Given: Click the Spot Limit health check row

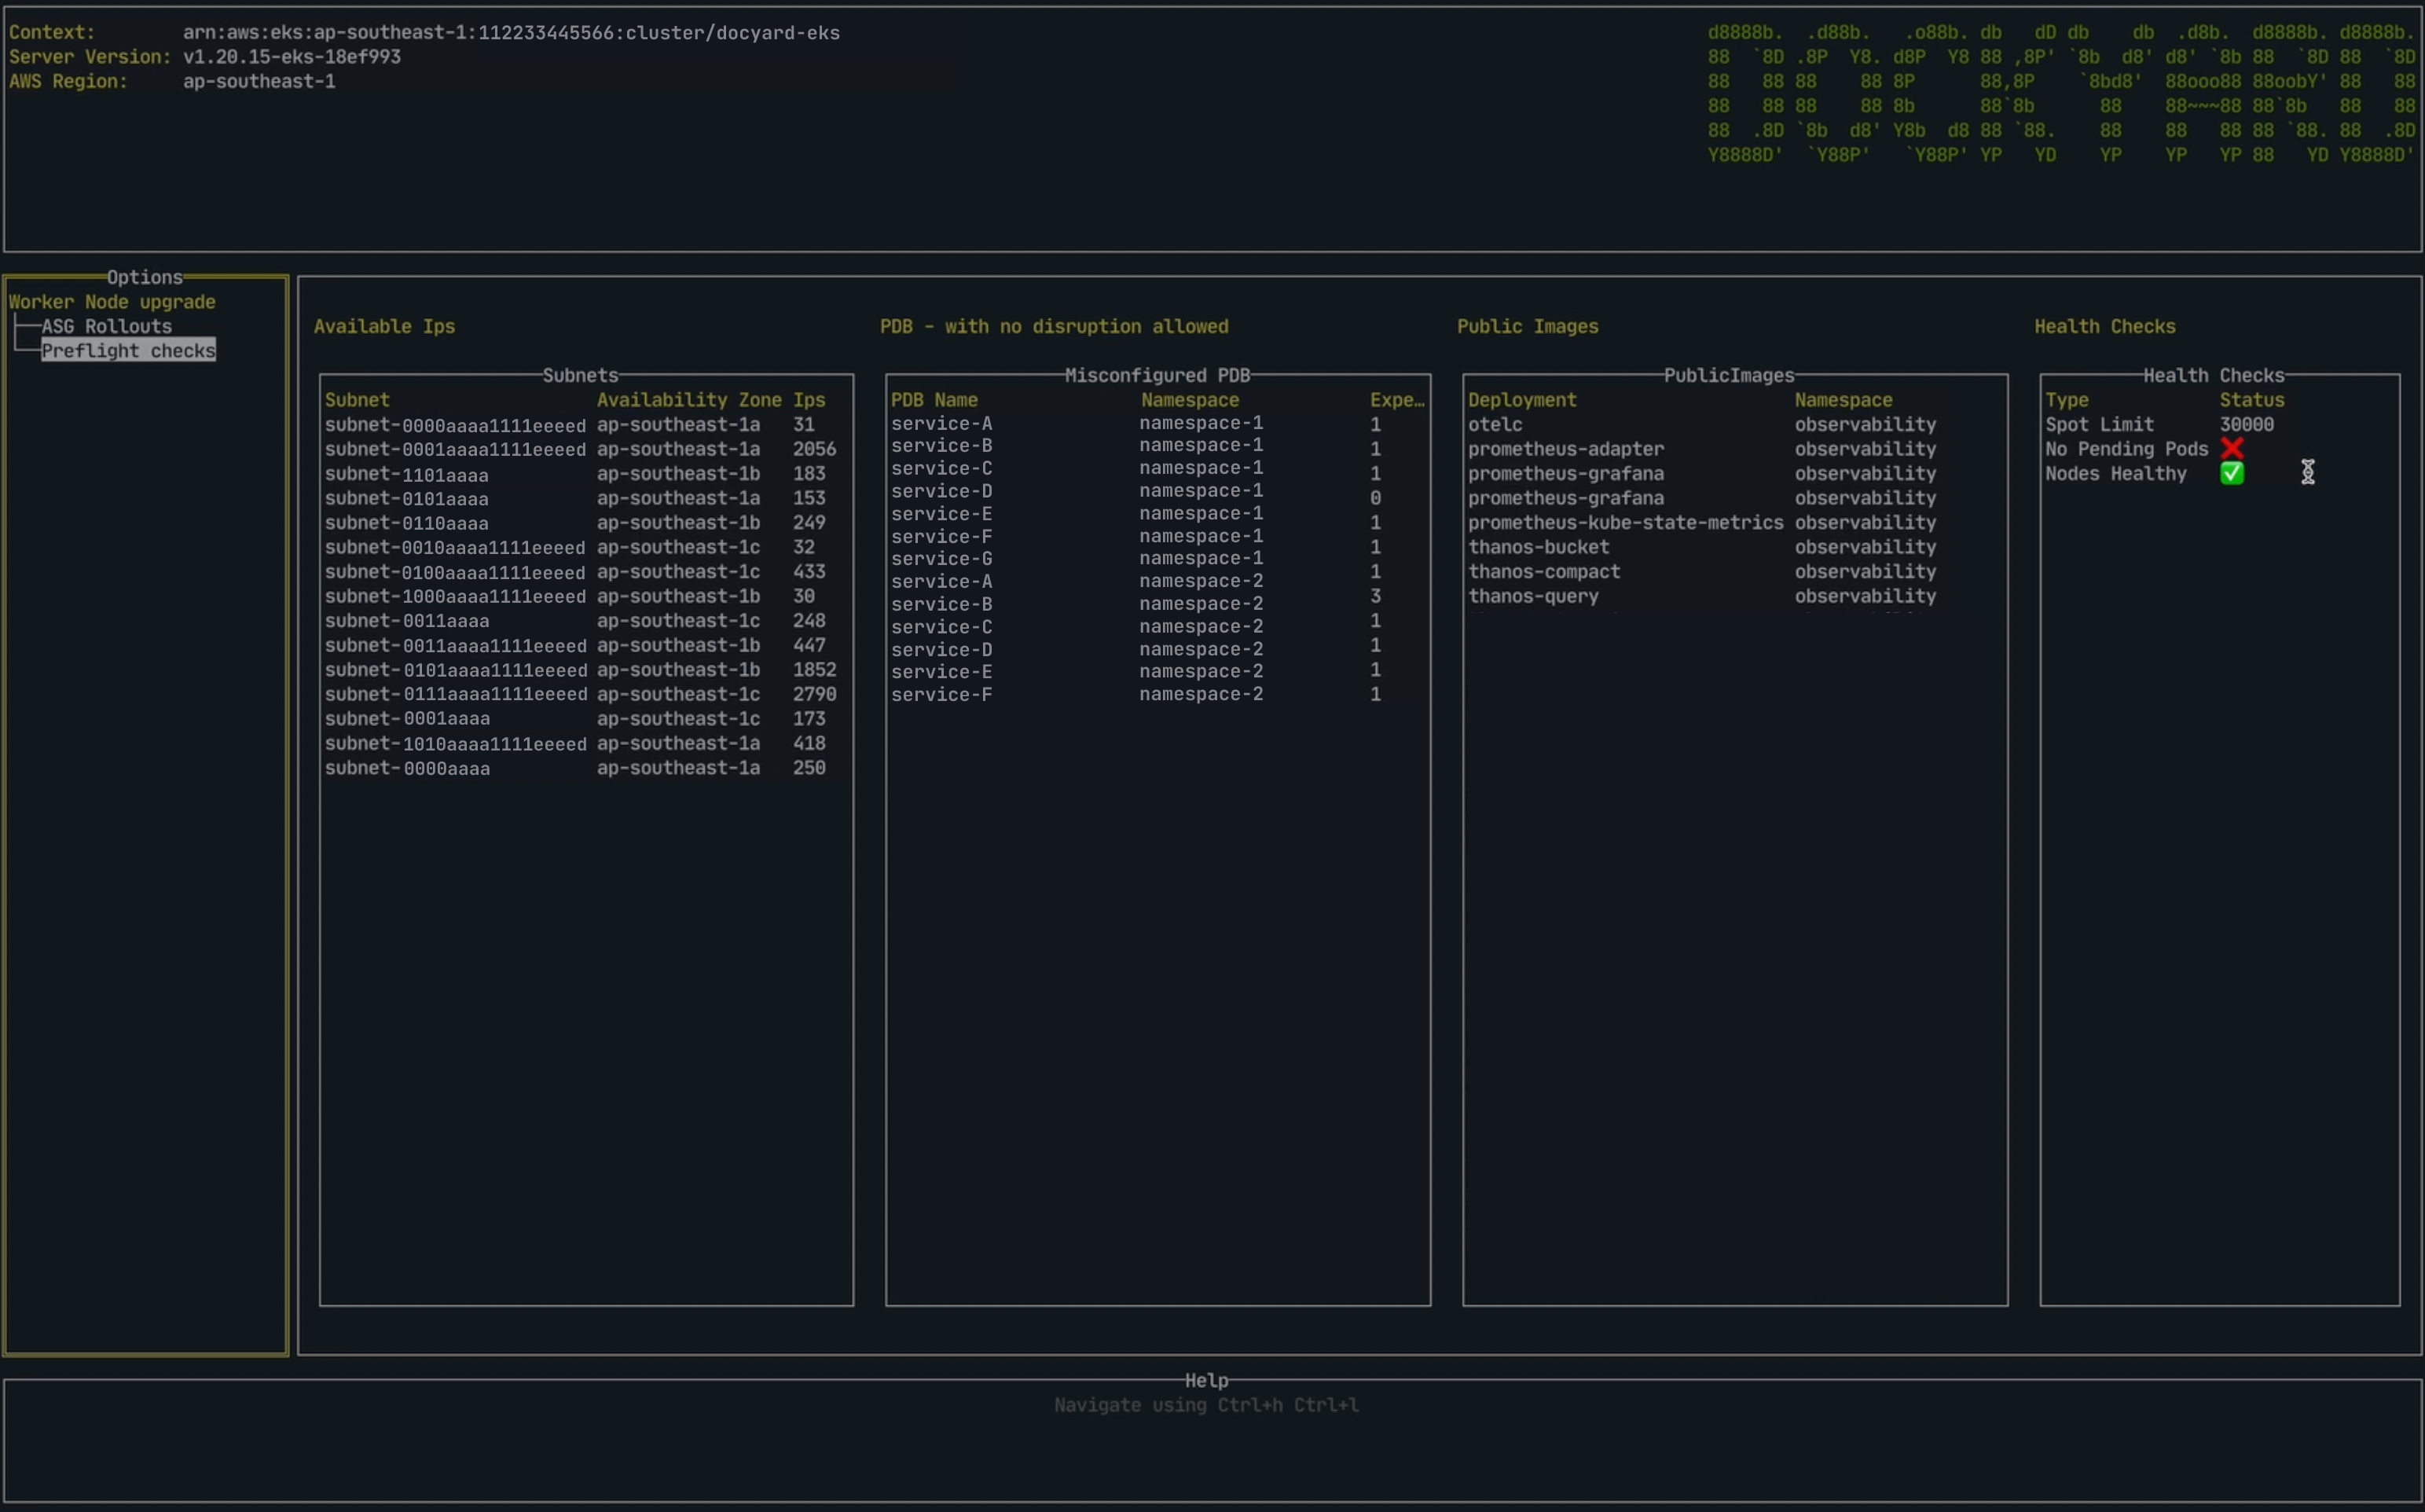Looking at the screenshot, I should pos(2098,424).
